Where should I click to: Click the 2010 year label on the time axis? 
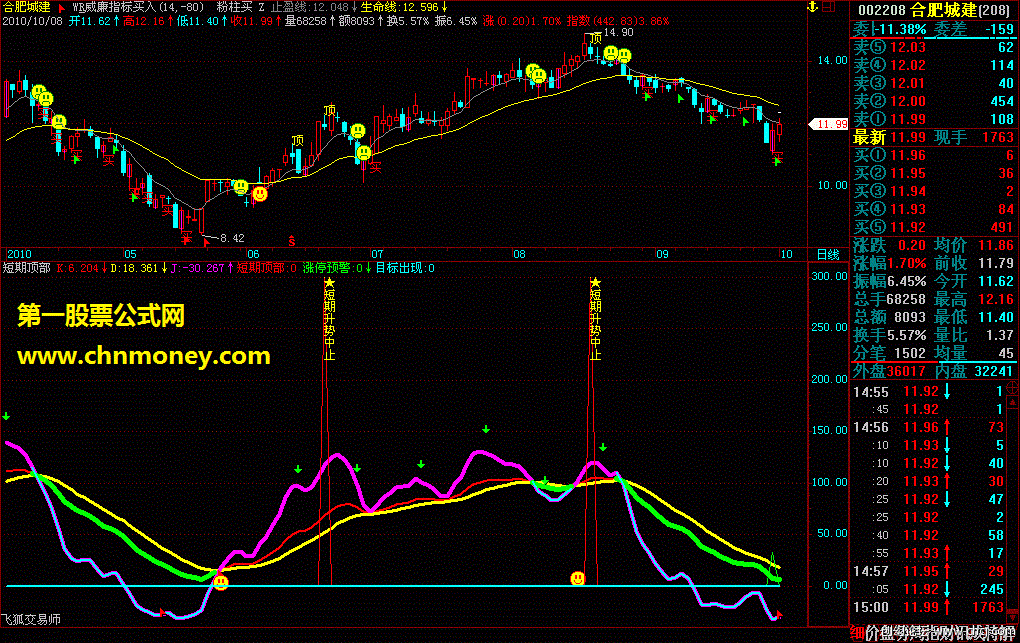pos(19,254)
